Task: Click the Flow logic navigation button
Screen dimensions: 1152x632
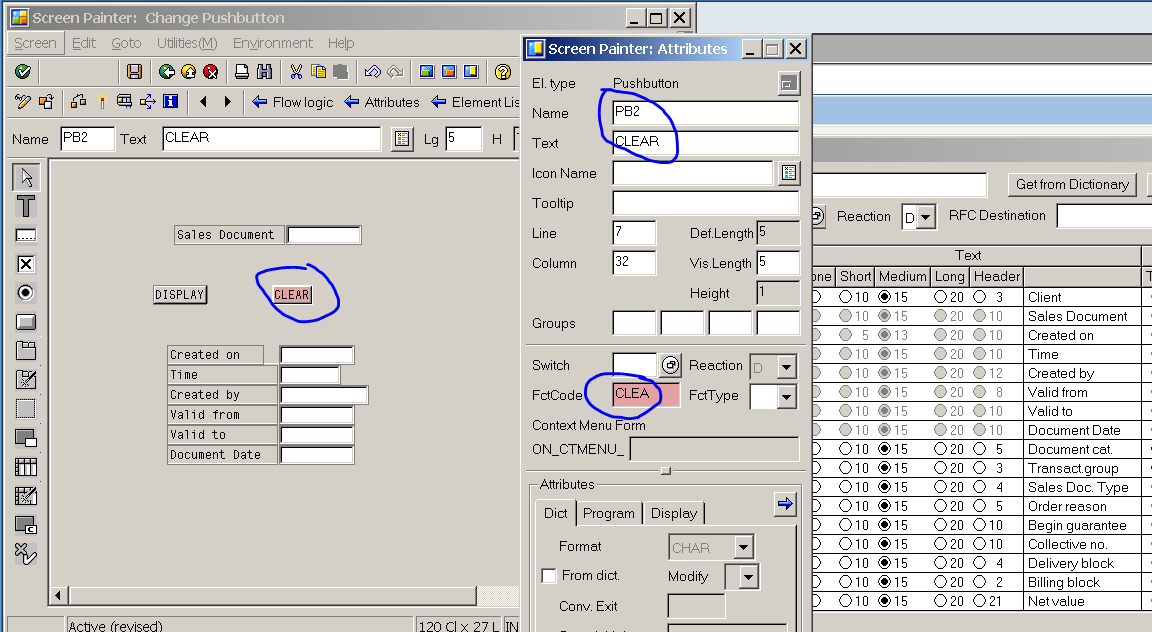Action: (x=293, y=102)
